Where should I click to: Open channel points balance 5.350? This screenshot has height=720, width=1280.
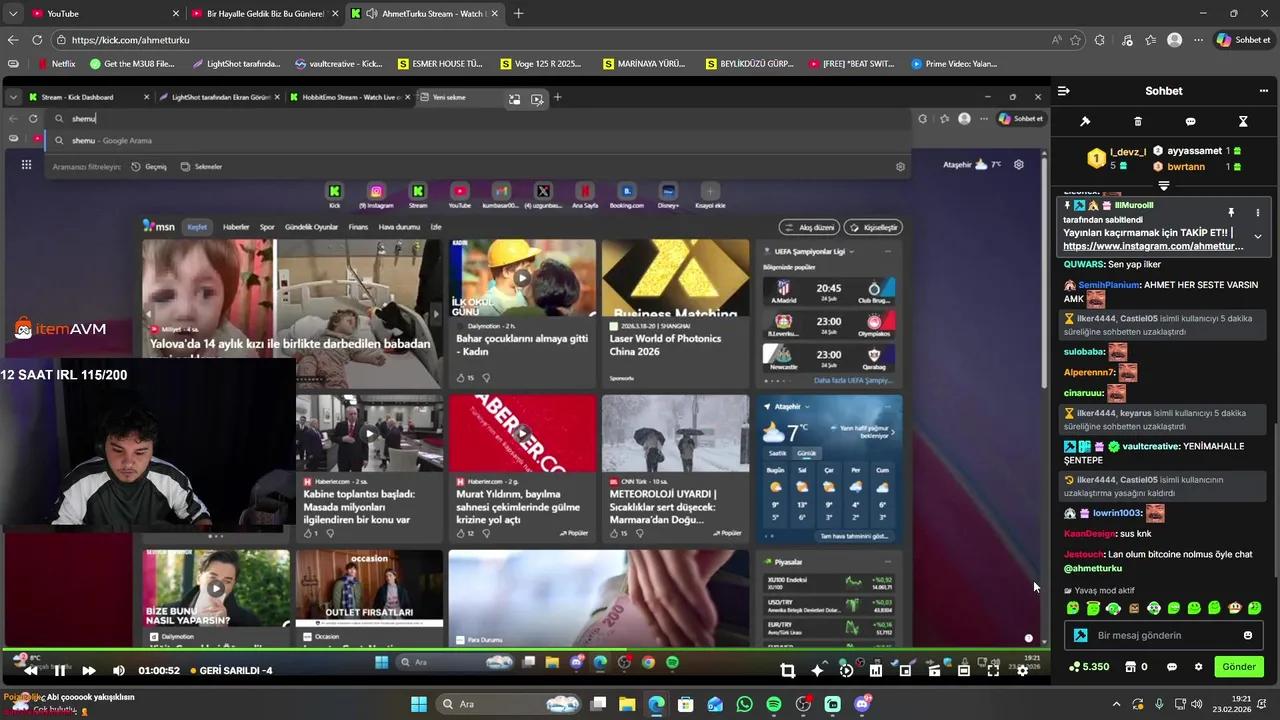[x=1089, y=667]
